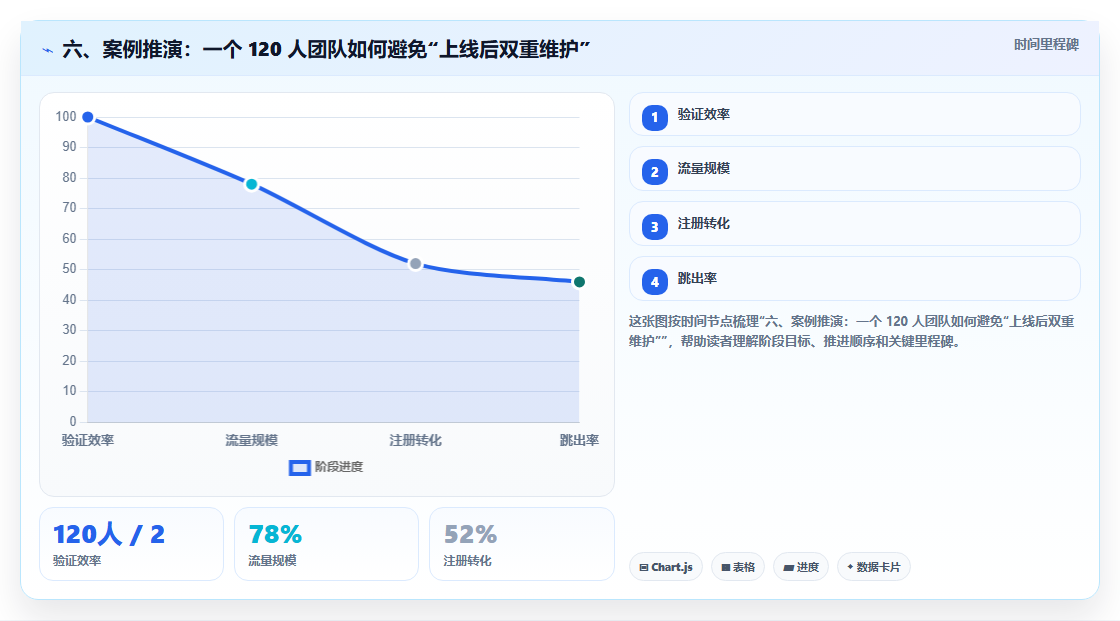This screenshot has height=621, width=1120.
Task: Click the numbered badge 1 for 验证效率
Action: [x=654, y=117]
